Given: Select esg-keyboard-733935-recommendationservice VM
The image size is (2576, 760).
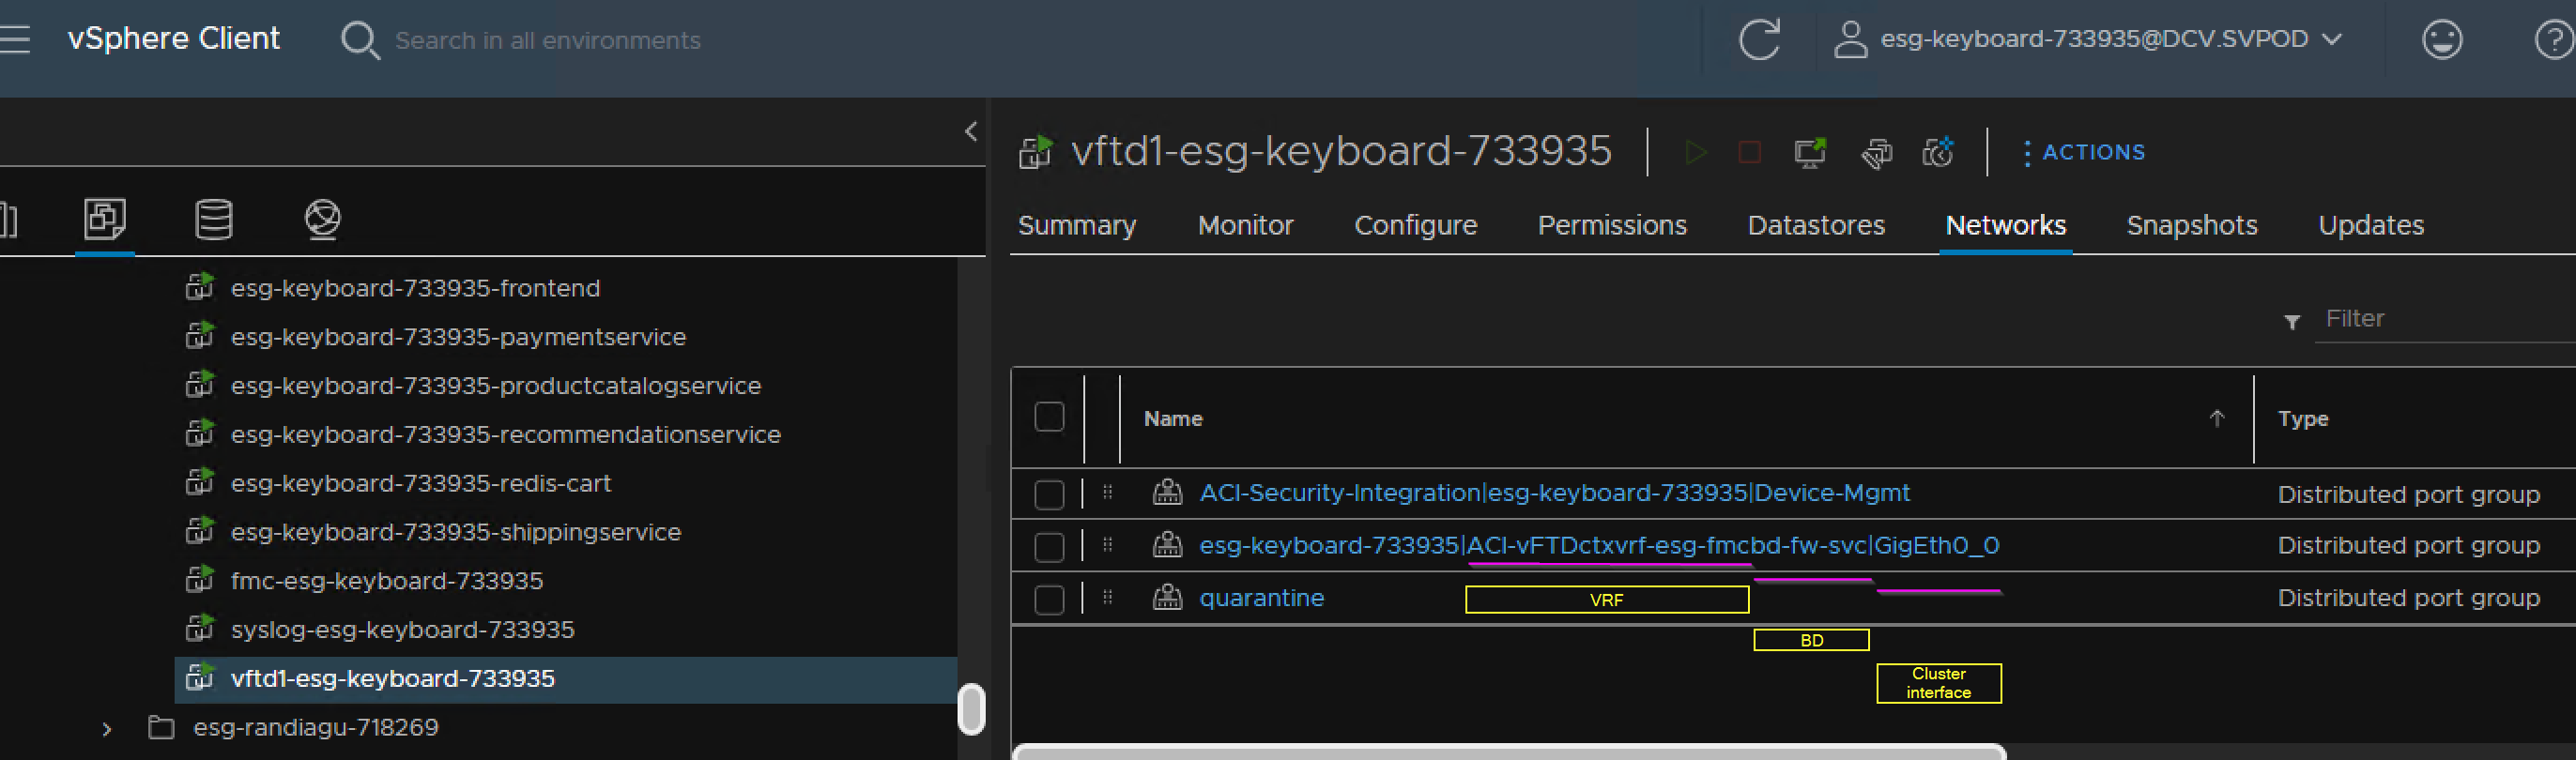Looking at the screenshot, I should coord(505,435).
